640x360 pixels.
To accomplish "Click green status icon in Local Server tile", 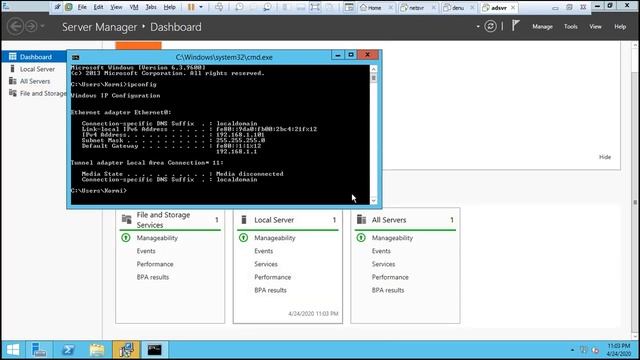I will pyautogui.click(x=243, y=237).
